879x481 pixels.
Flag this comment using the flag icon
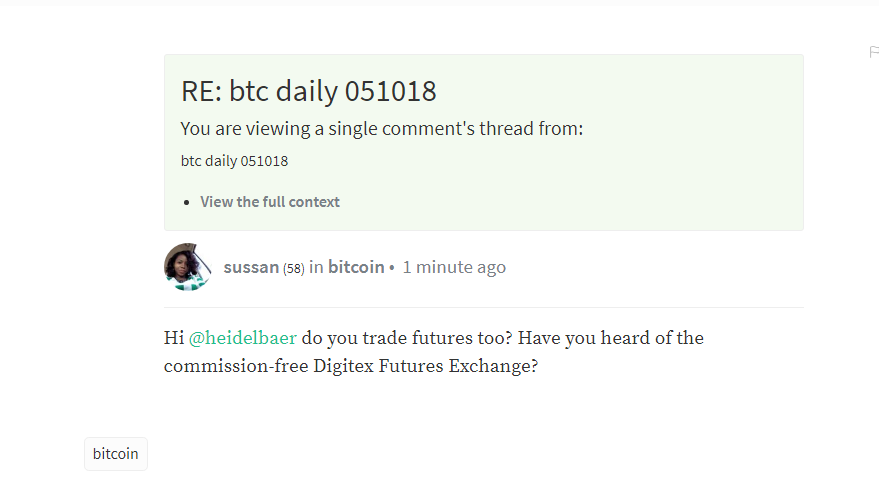coord(874,52)
